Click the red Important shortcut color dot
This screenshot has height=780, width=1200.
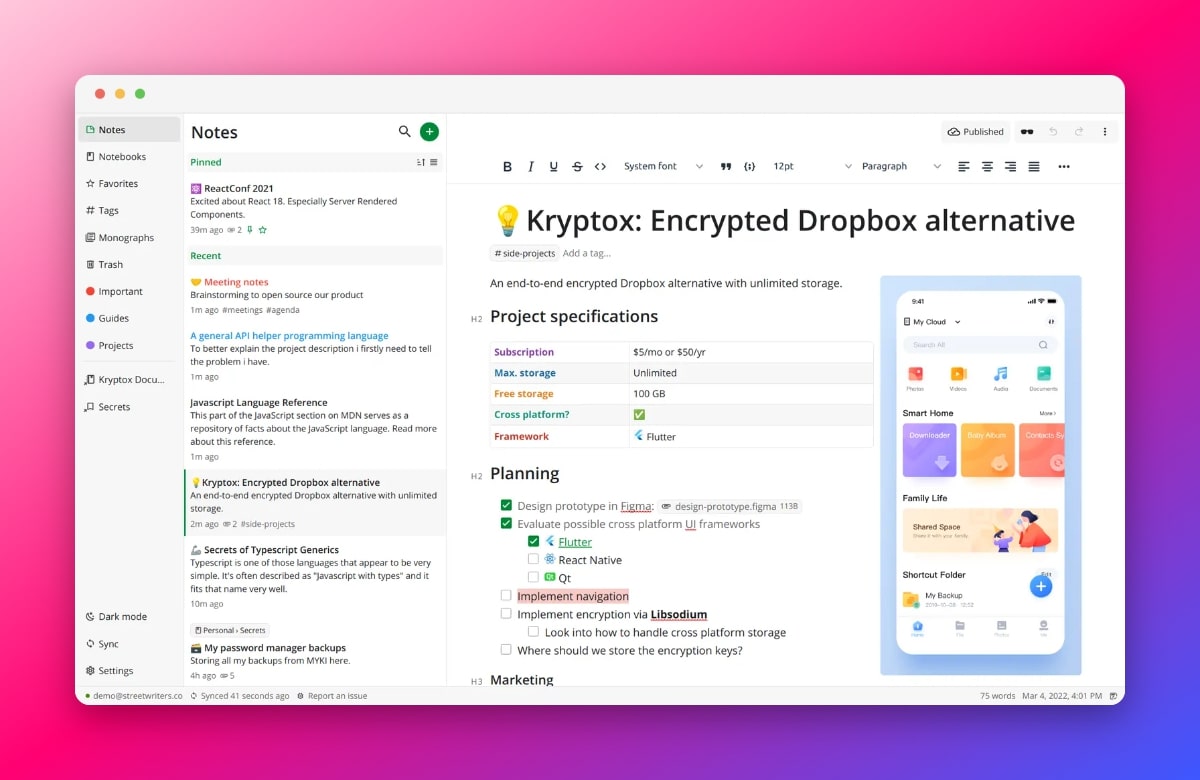tap(89, 291)
